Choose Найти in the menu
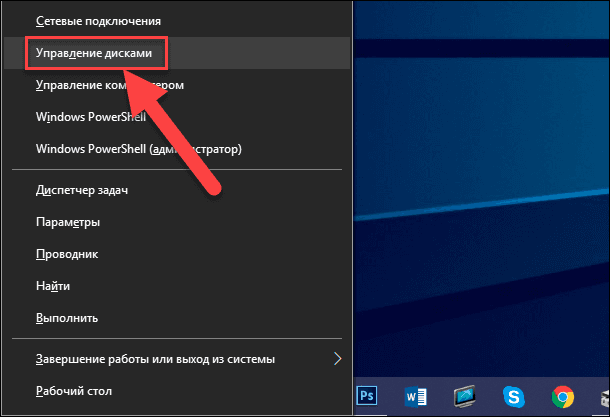This screenshot has height=417, width=610. [x=177, y=286]
